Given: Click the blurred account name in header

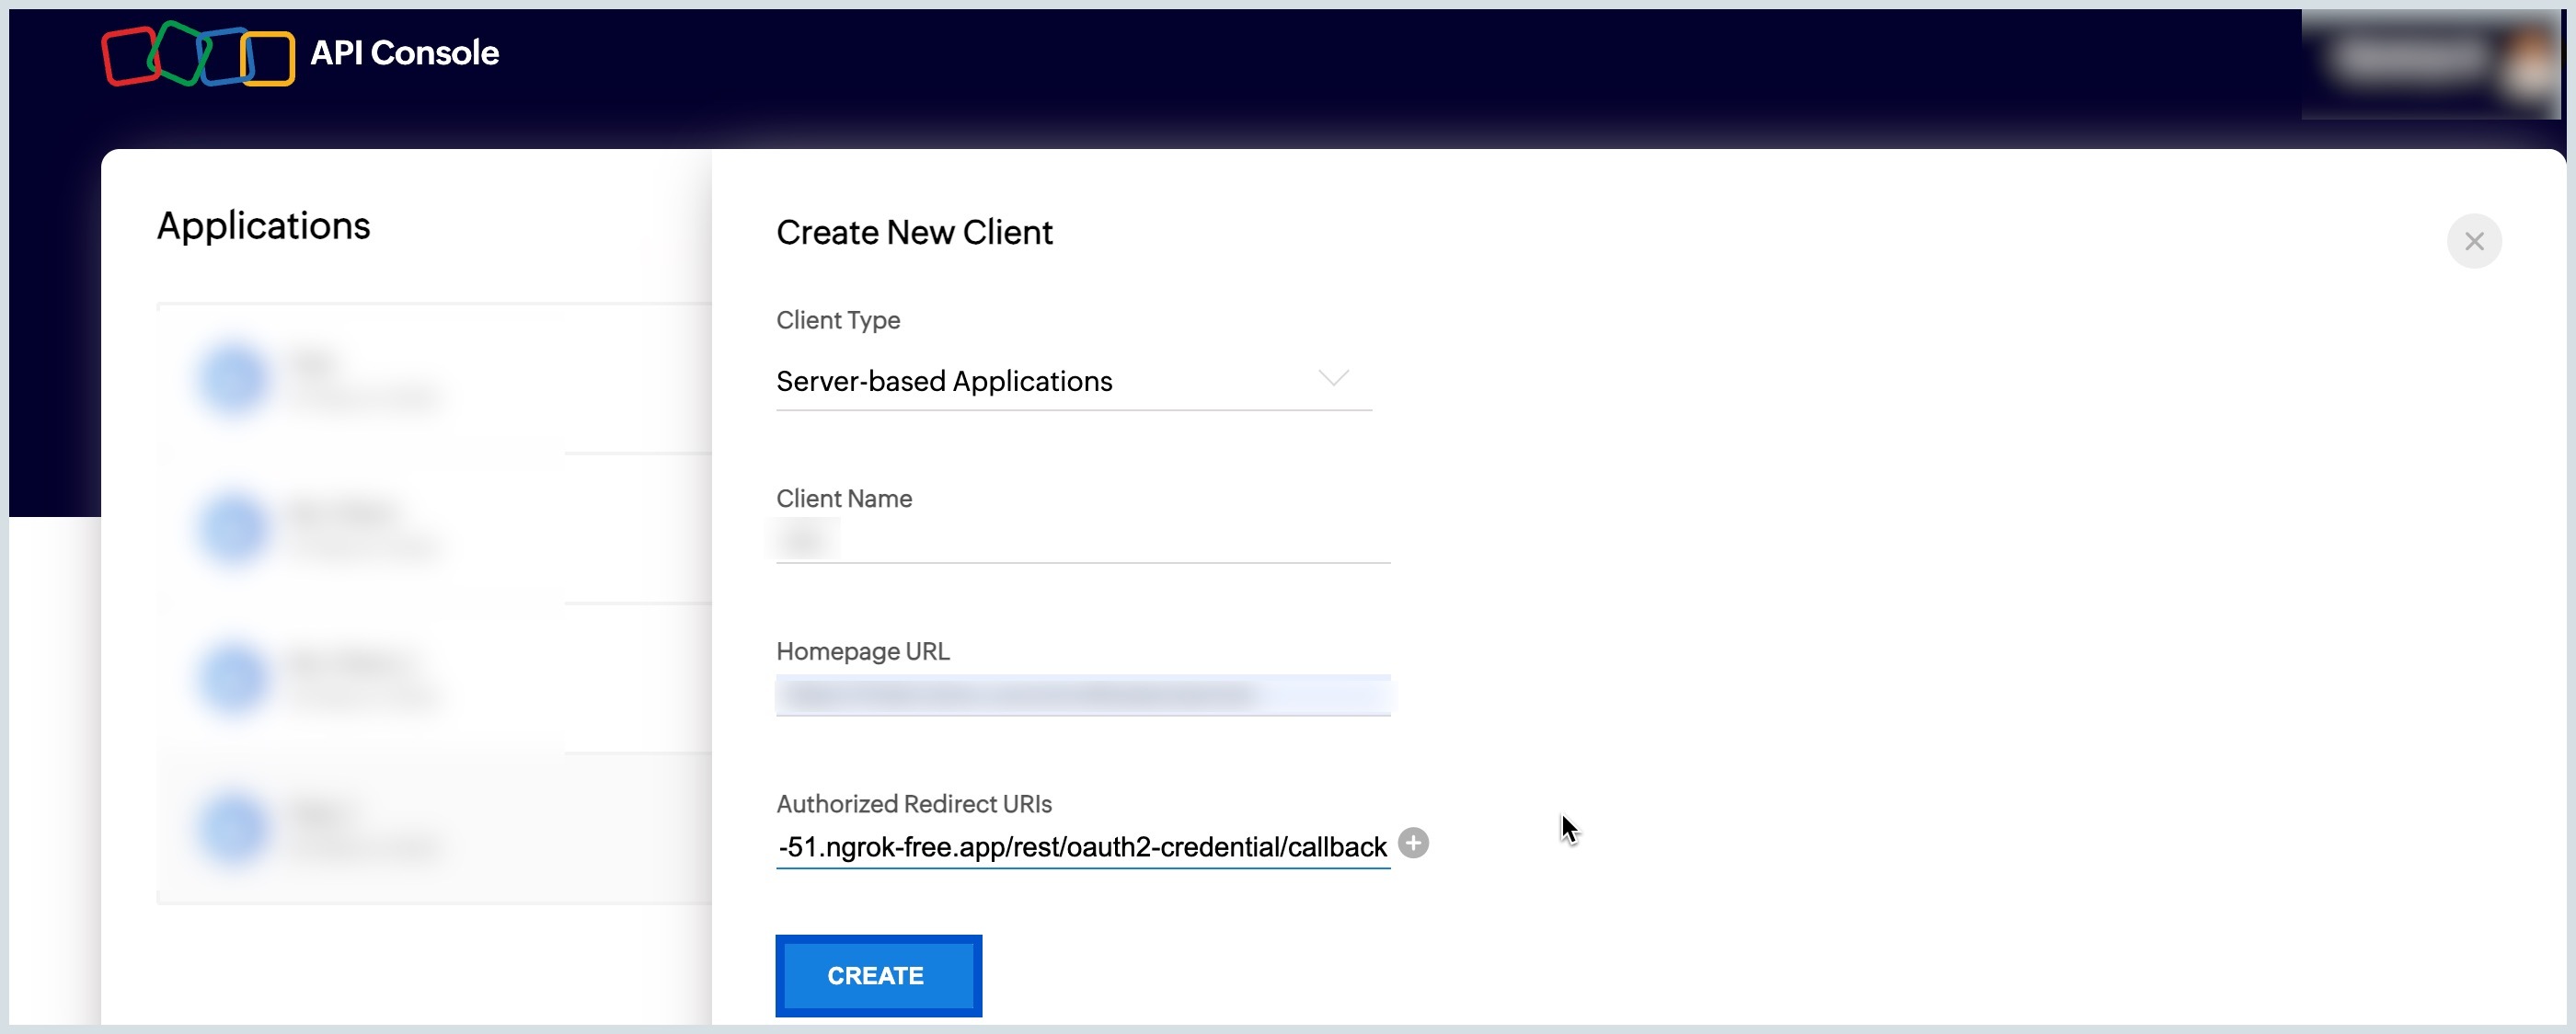Looking at the screenshot, I should click(x=2411, y=60).
